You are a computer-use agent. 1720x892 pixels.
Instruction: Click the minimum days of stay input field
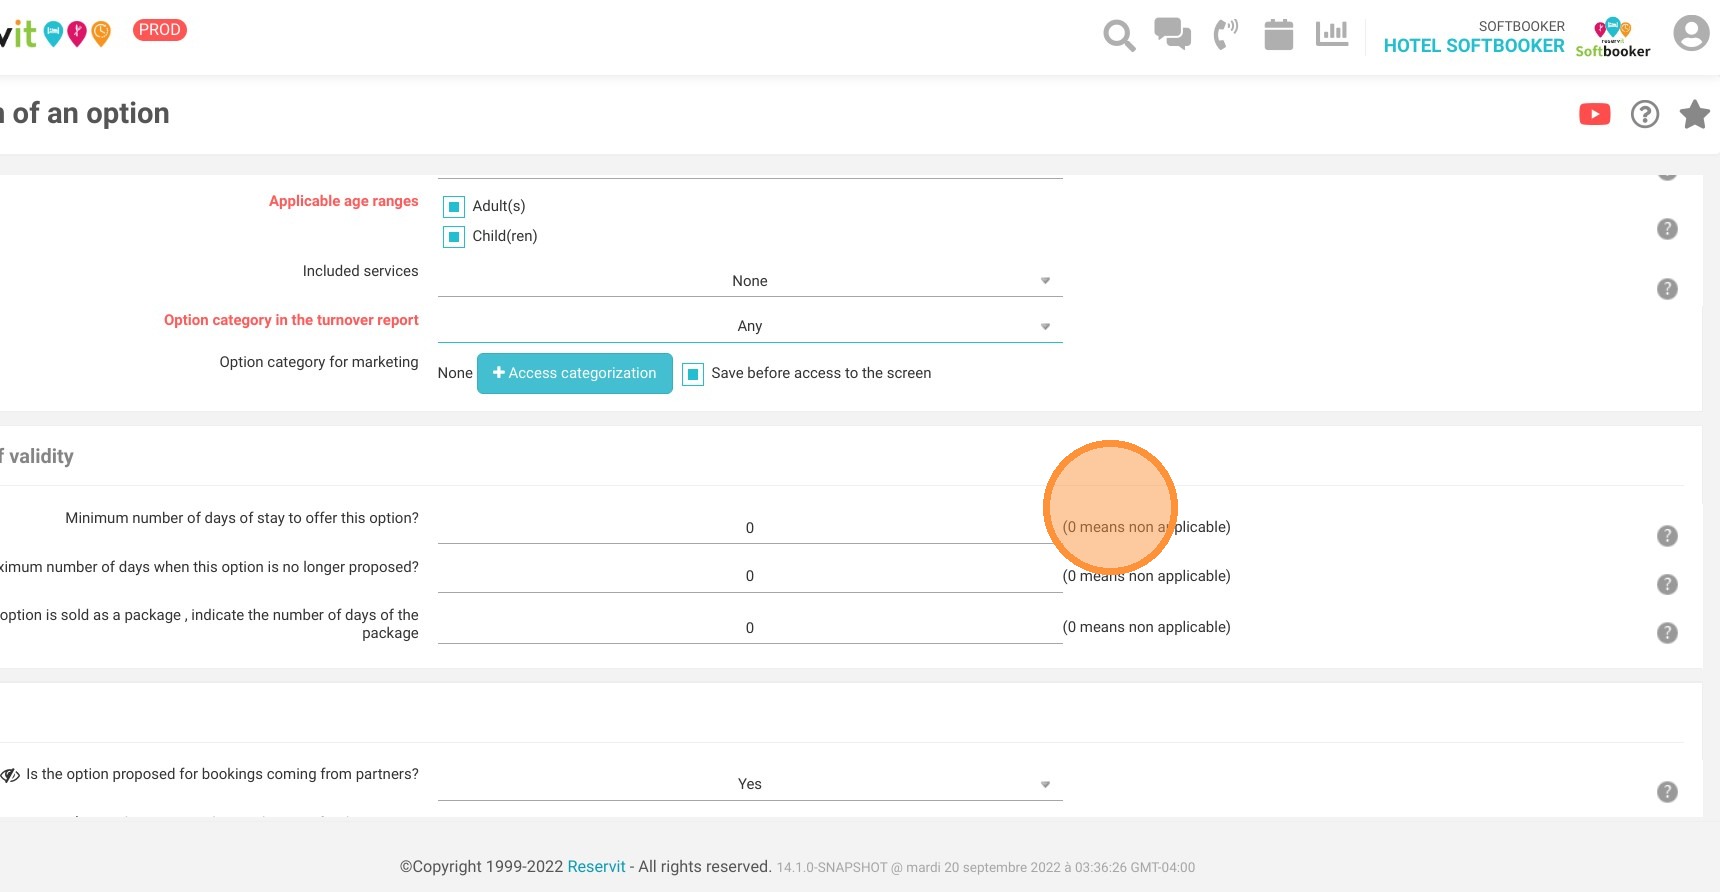tap(750, 528)
